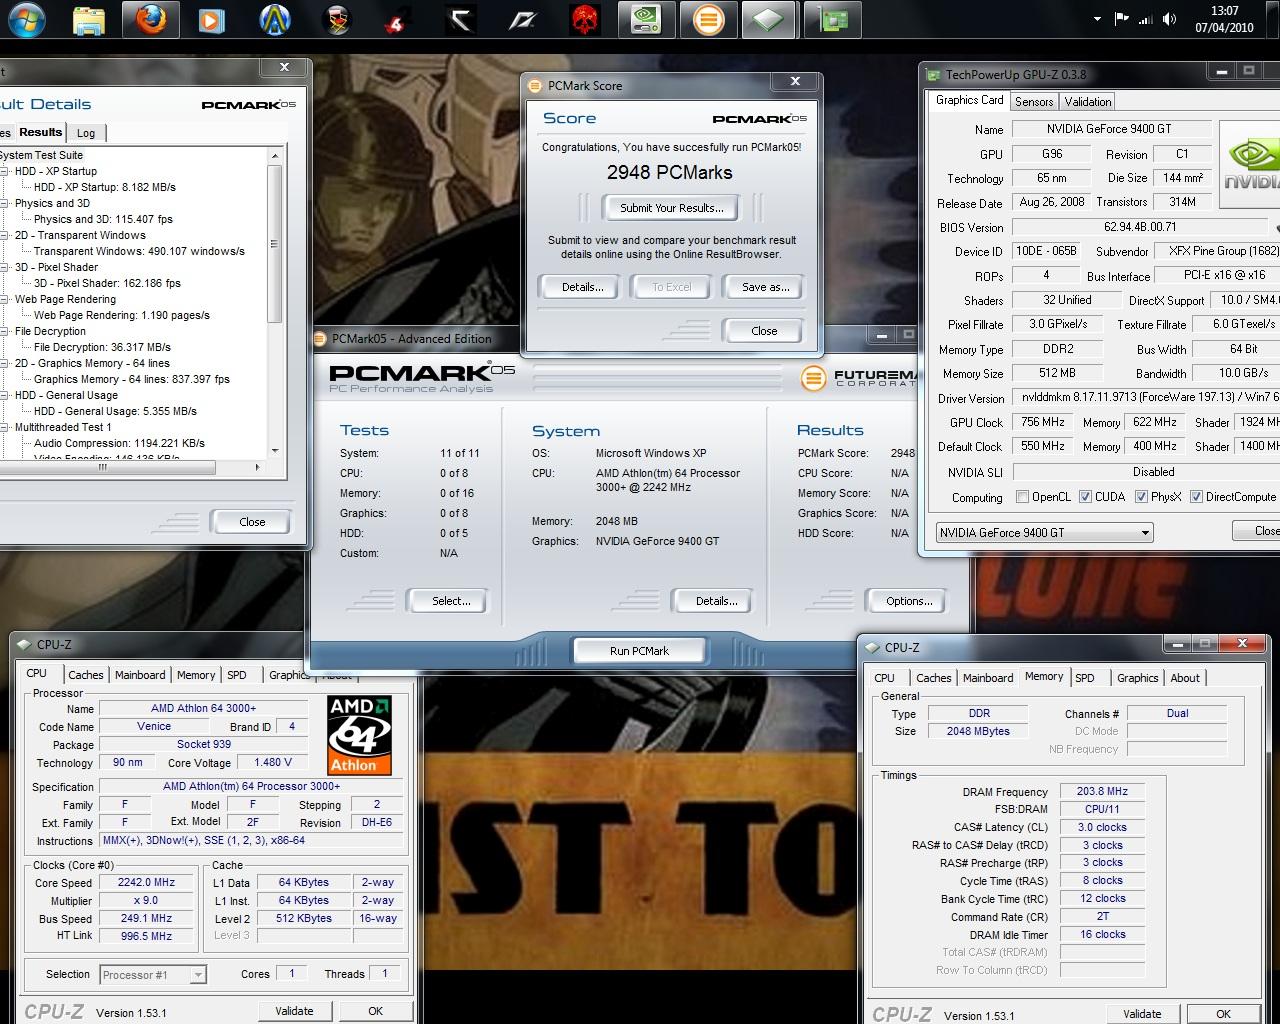
Task: Click the taskbar clock showing 13:07
Action: [x=1225, y=19]
